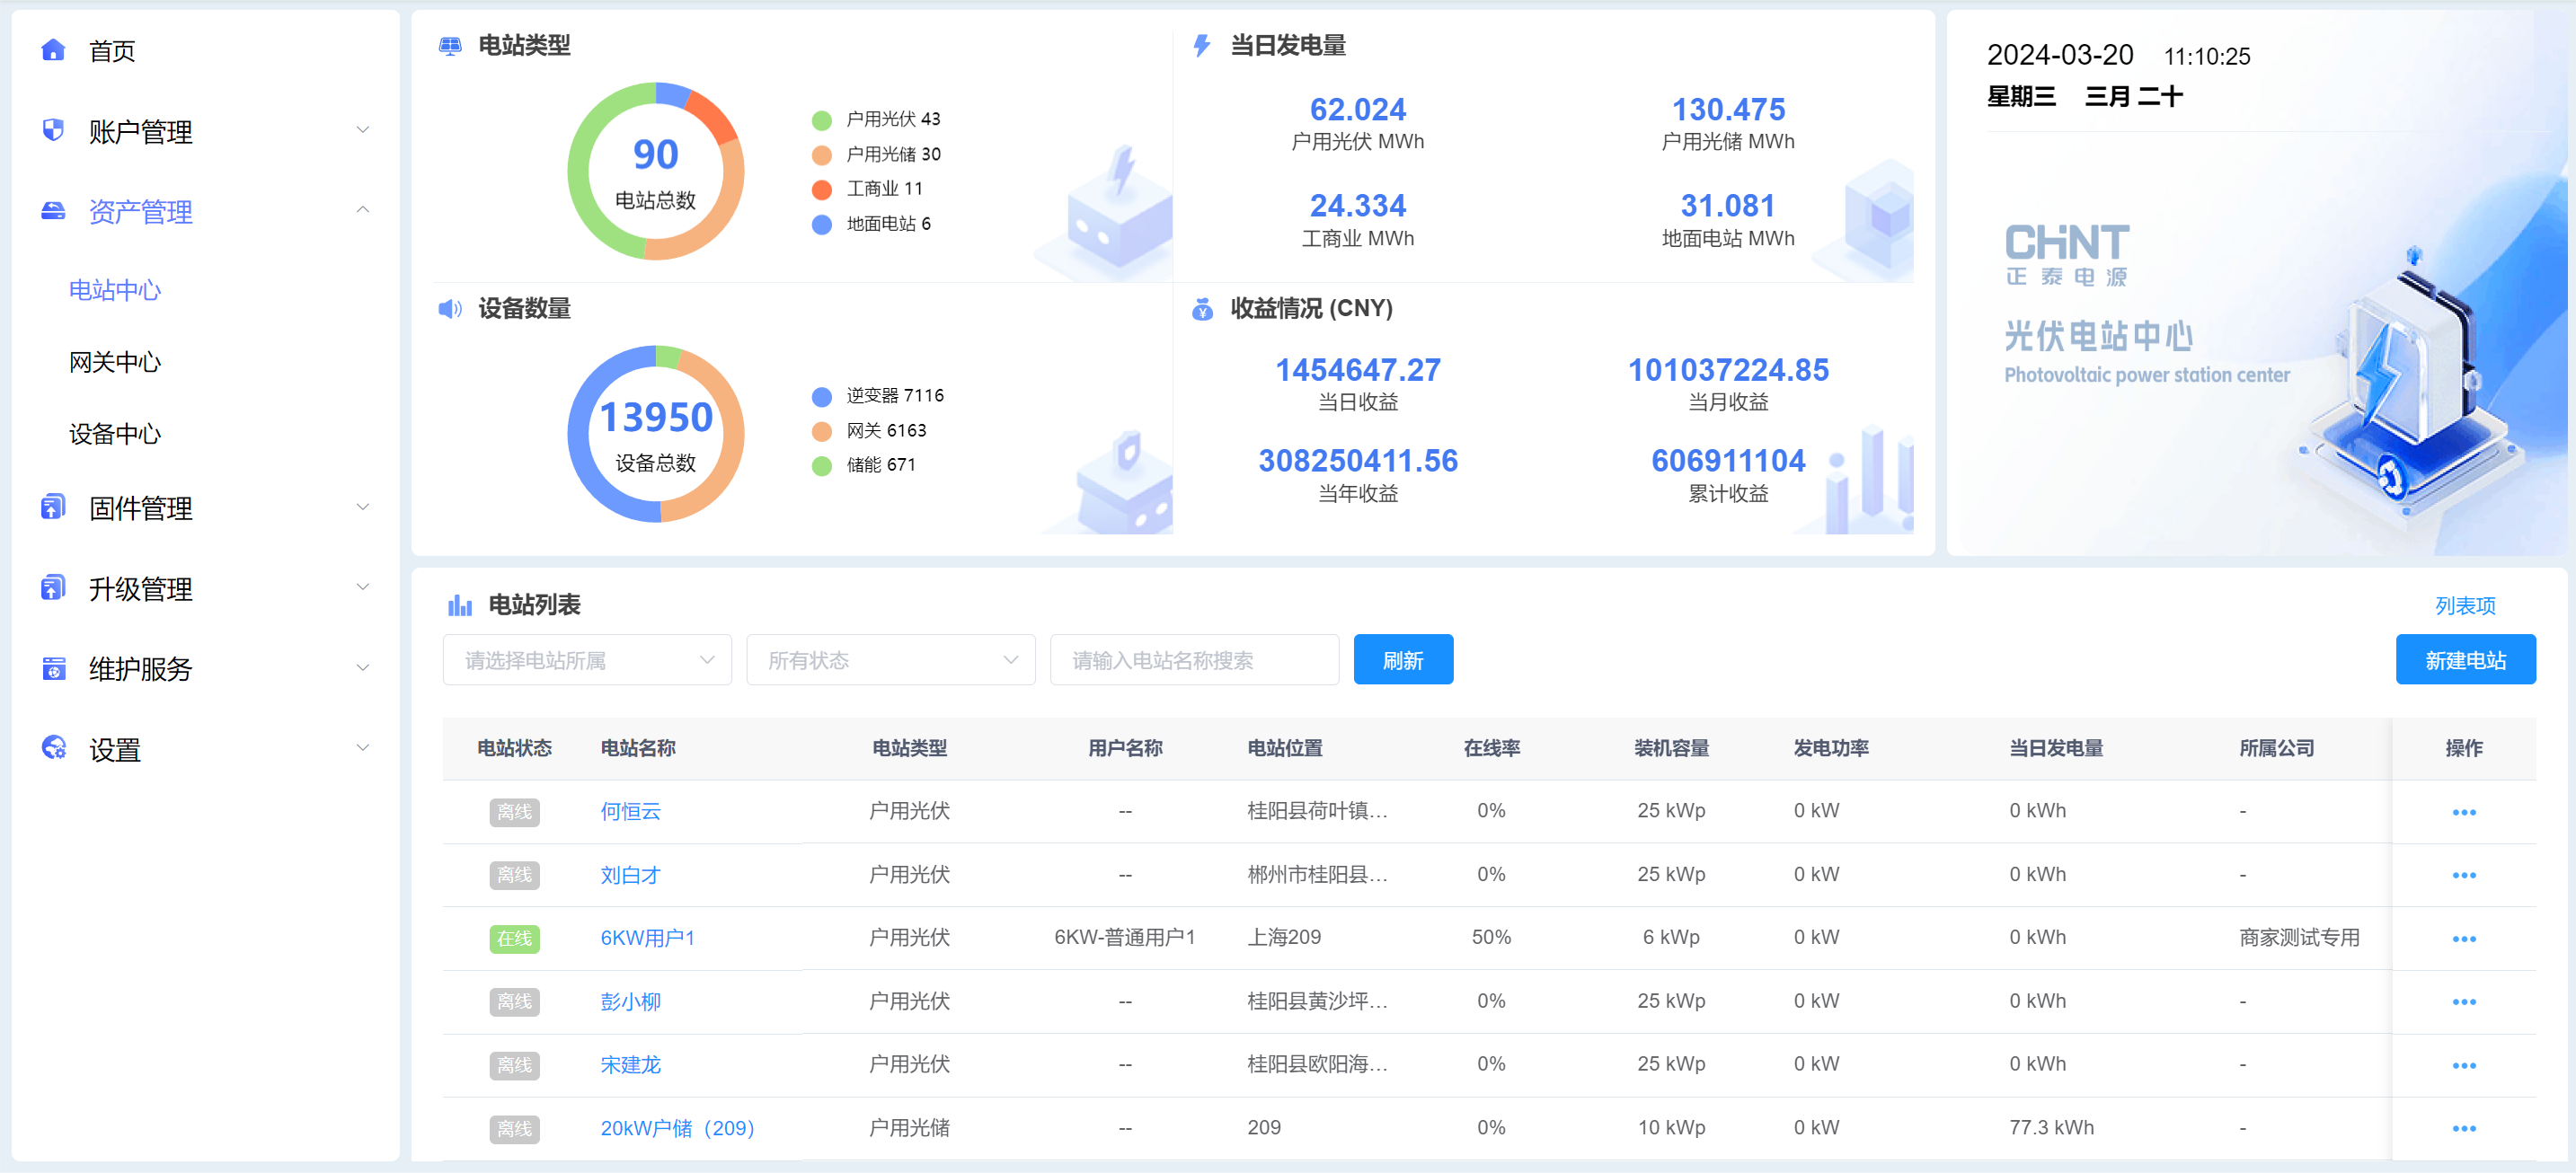Image resolution: width=2576 pixels, height=1173 pixels.
Task: Open the 列表项 column settings link
Action: pyautogui.click(x=2465, y=606)
